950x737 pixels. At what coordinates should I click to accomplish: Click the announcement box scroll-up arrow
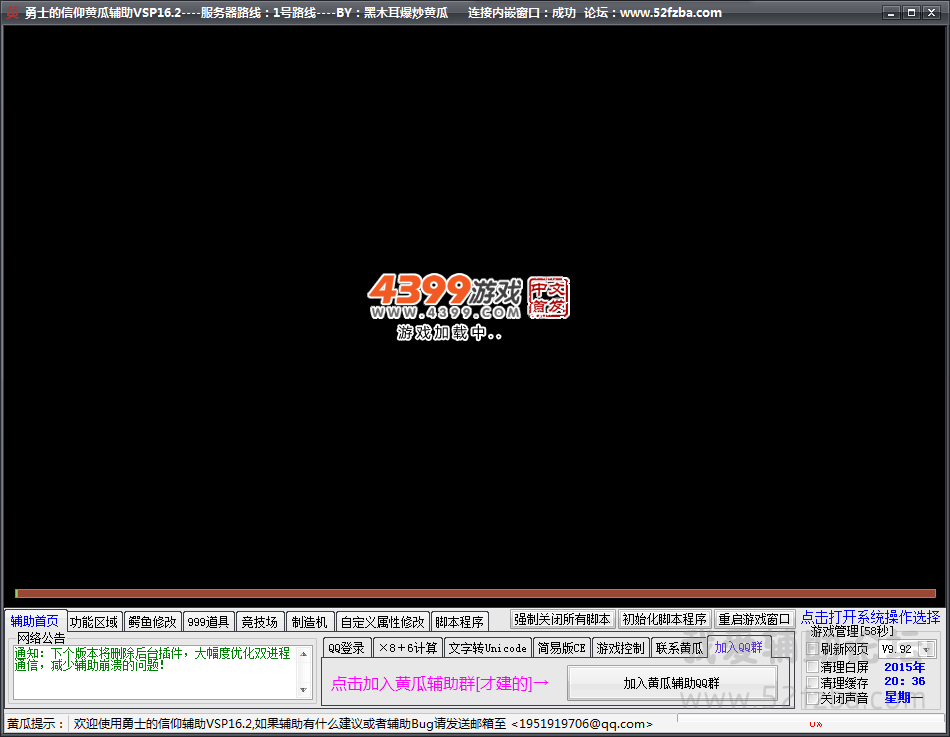(304, 654)
